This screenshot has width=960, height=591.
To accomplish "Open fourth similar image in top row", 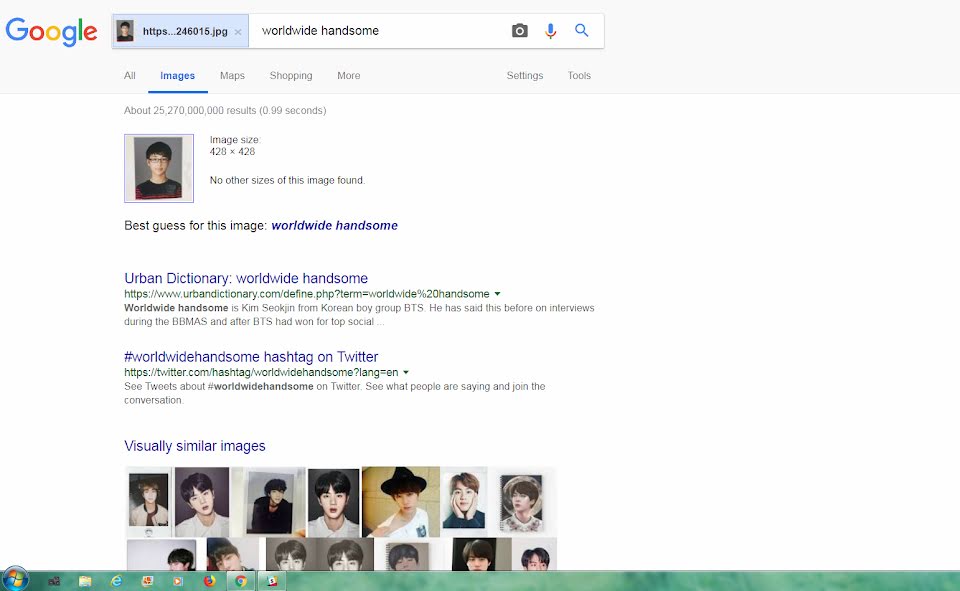I will 334,502.
